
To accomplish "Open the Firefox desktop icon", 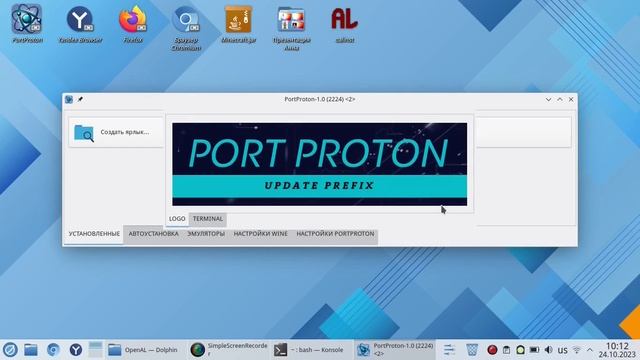I will click(133, 24).
